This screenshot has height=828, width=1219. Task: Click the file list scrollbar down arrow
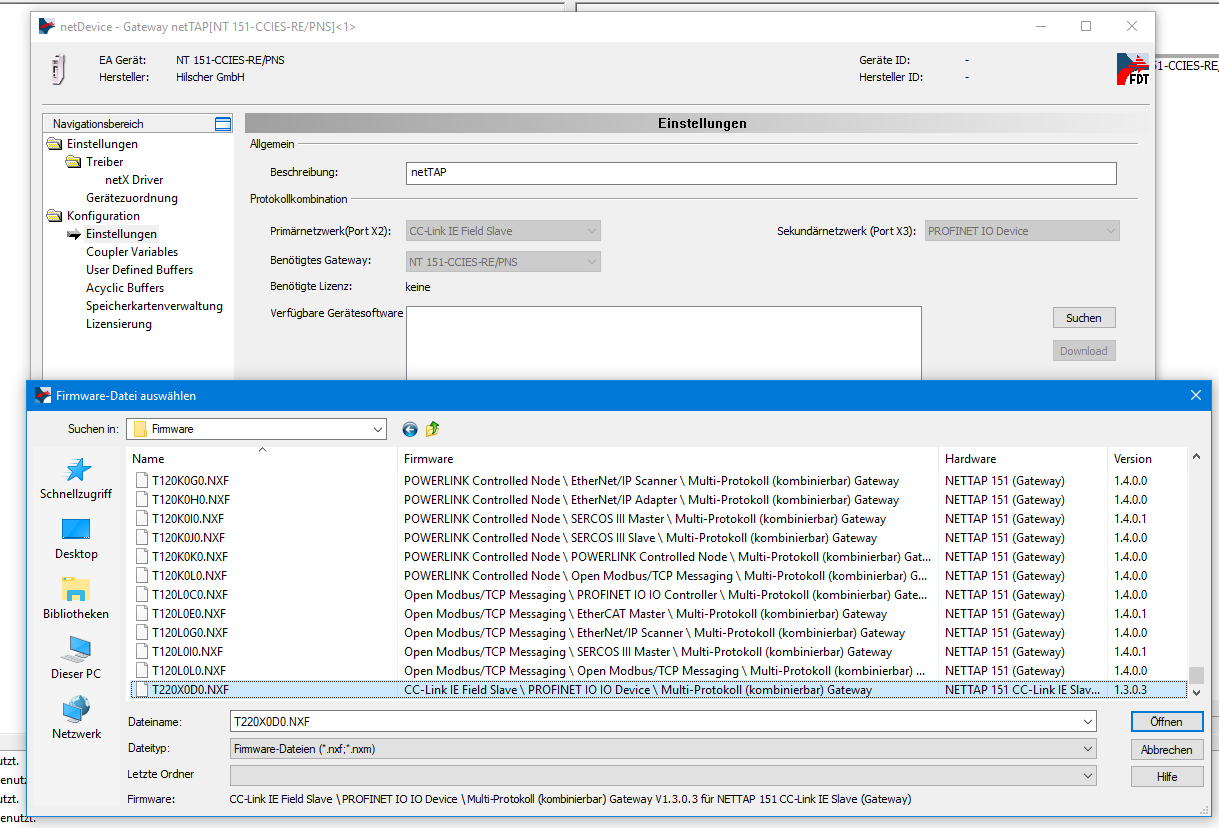click(x=1196, y=691)
